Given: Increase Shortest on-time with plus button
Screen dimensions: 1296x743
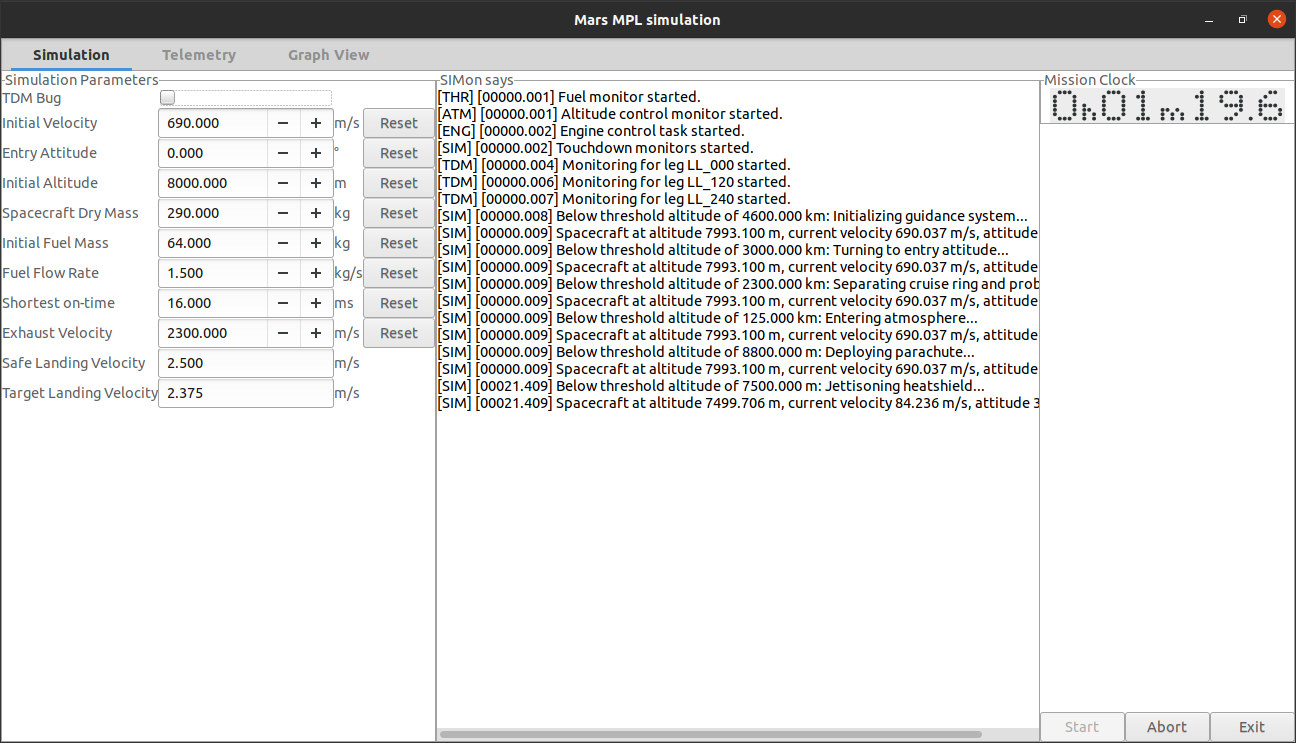Looking at the screenshot, I should pos(316,303).
